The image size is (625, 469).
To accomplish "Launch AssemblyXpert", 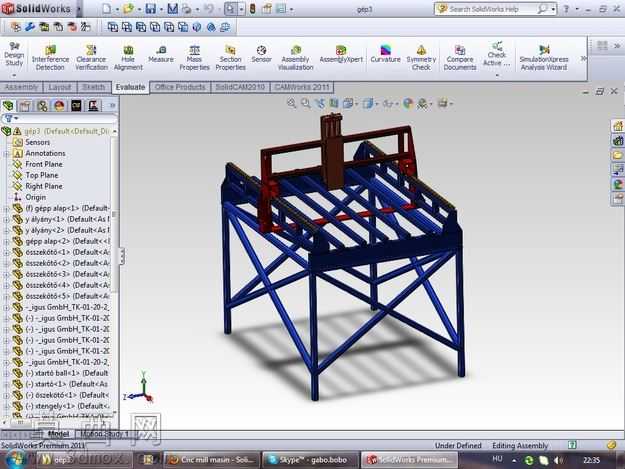I will pyautogui.click(x=341, y=54).
